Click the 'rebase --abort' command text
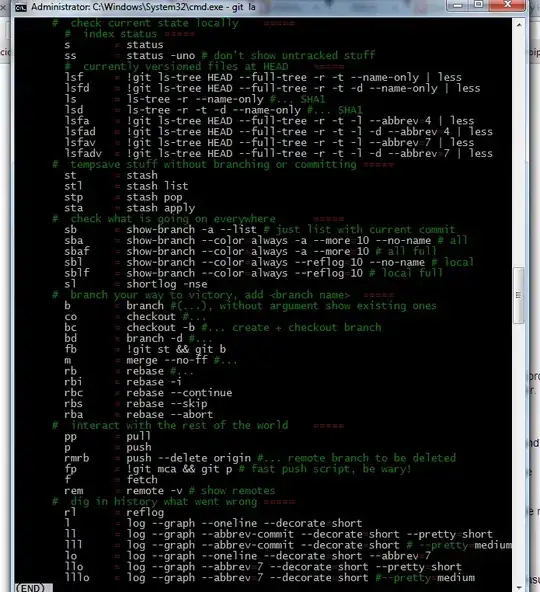The width and height of the screenshot is (540, 592). [x=170, y=415]
